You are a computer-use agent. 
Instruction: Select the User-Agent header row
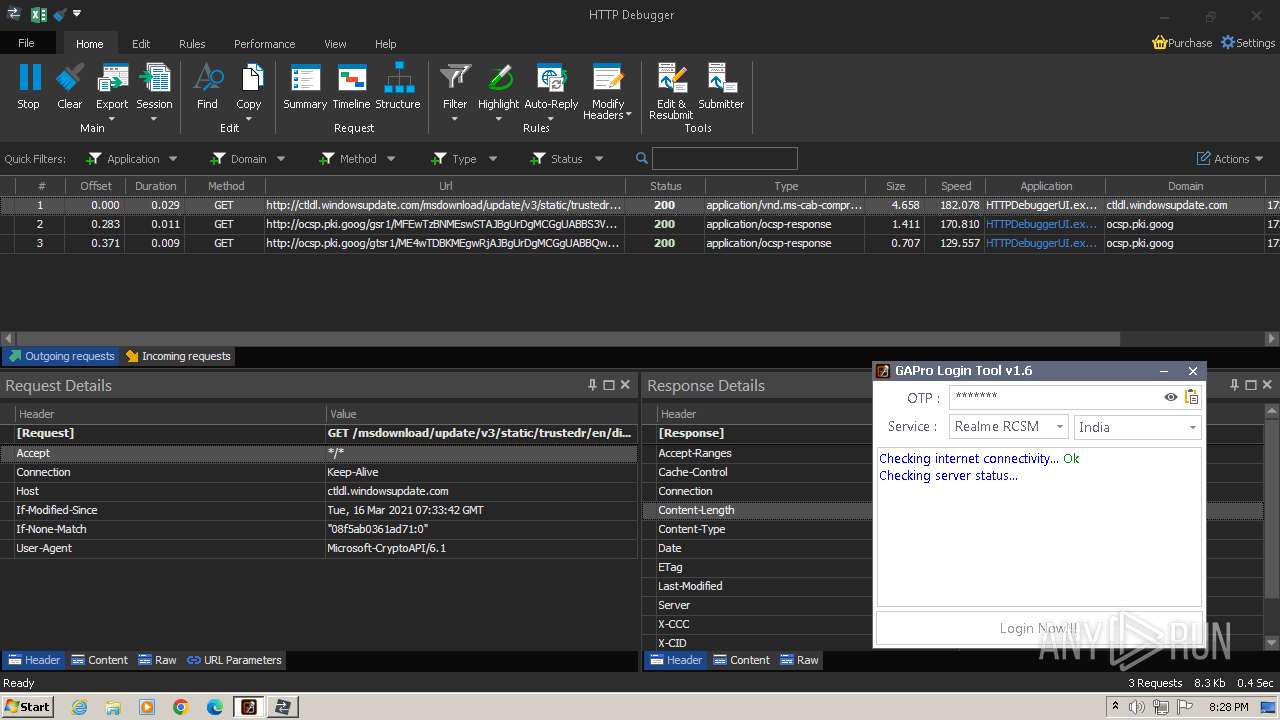[319, 548]
